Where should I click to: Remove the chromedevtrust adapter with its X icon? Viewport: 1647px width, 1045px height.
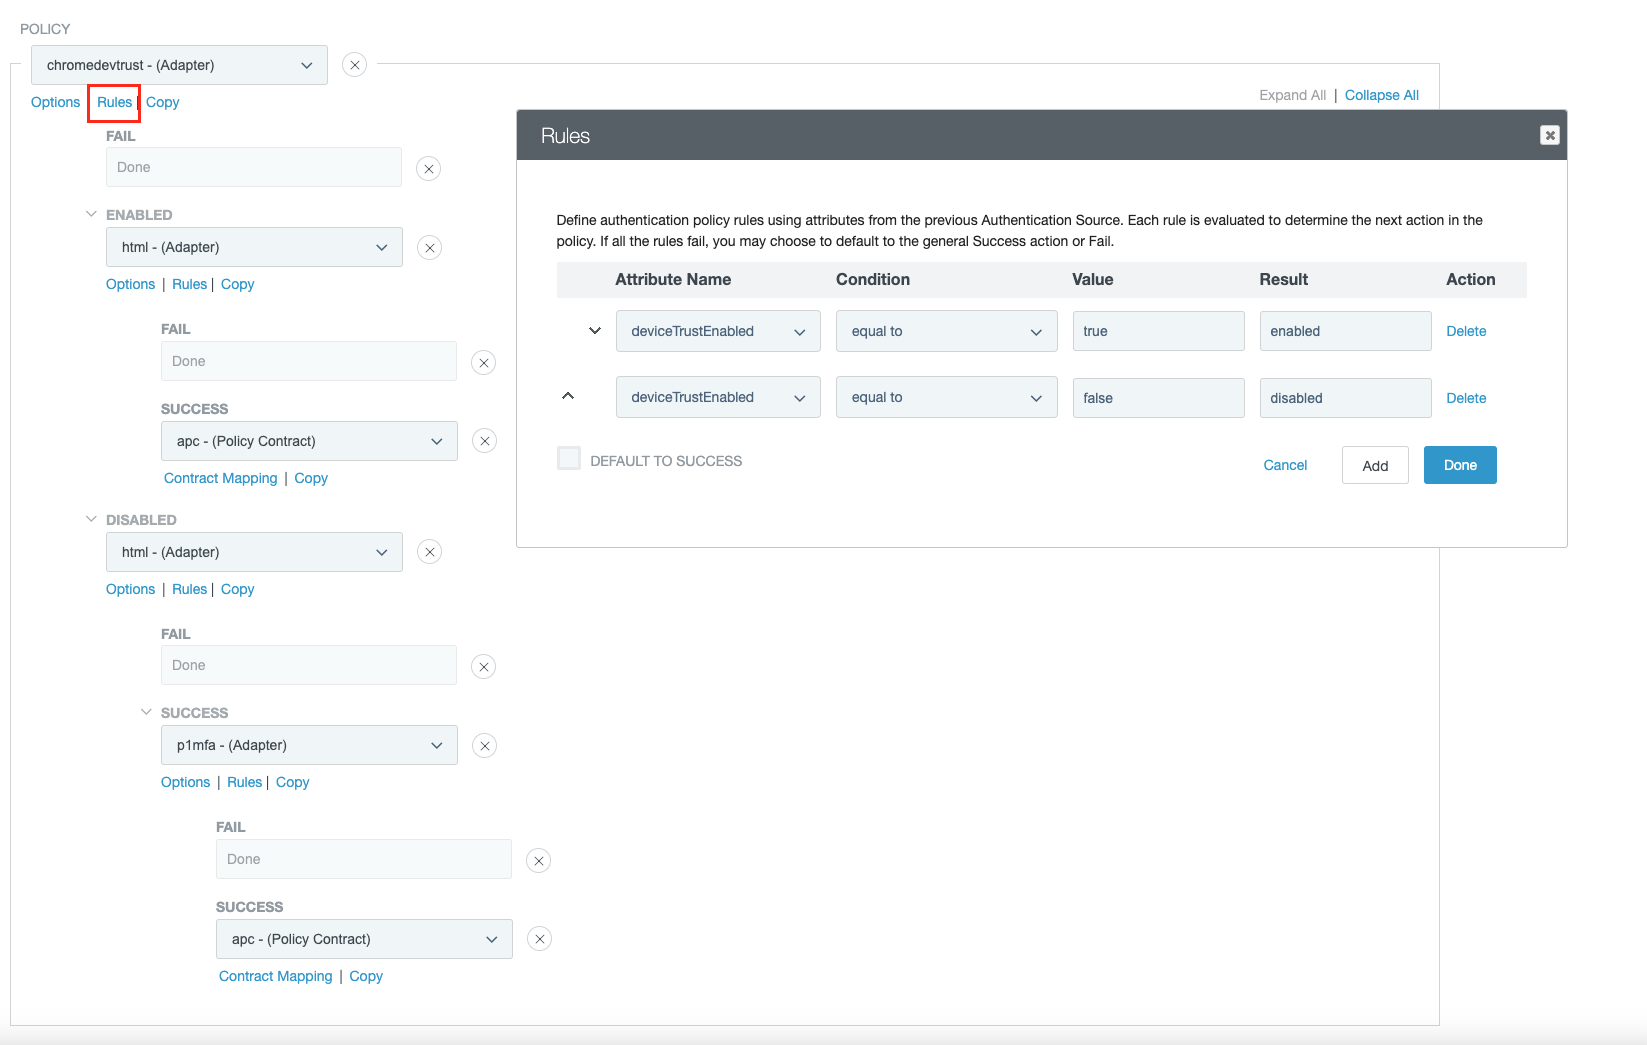point(354,64)
